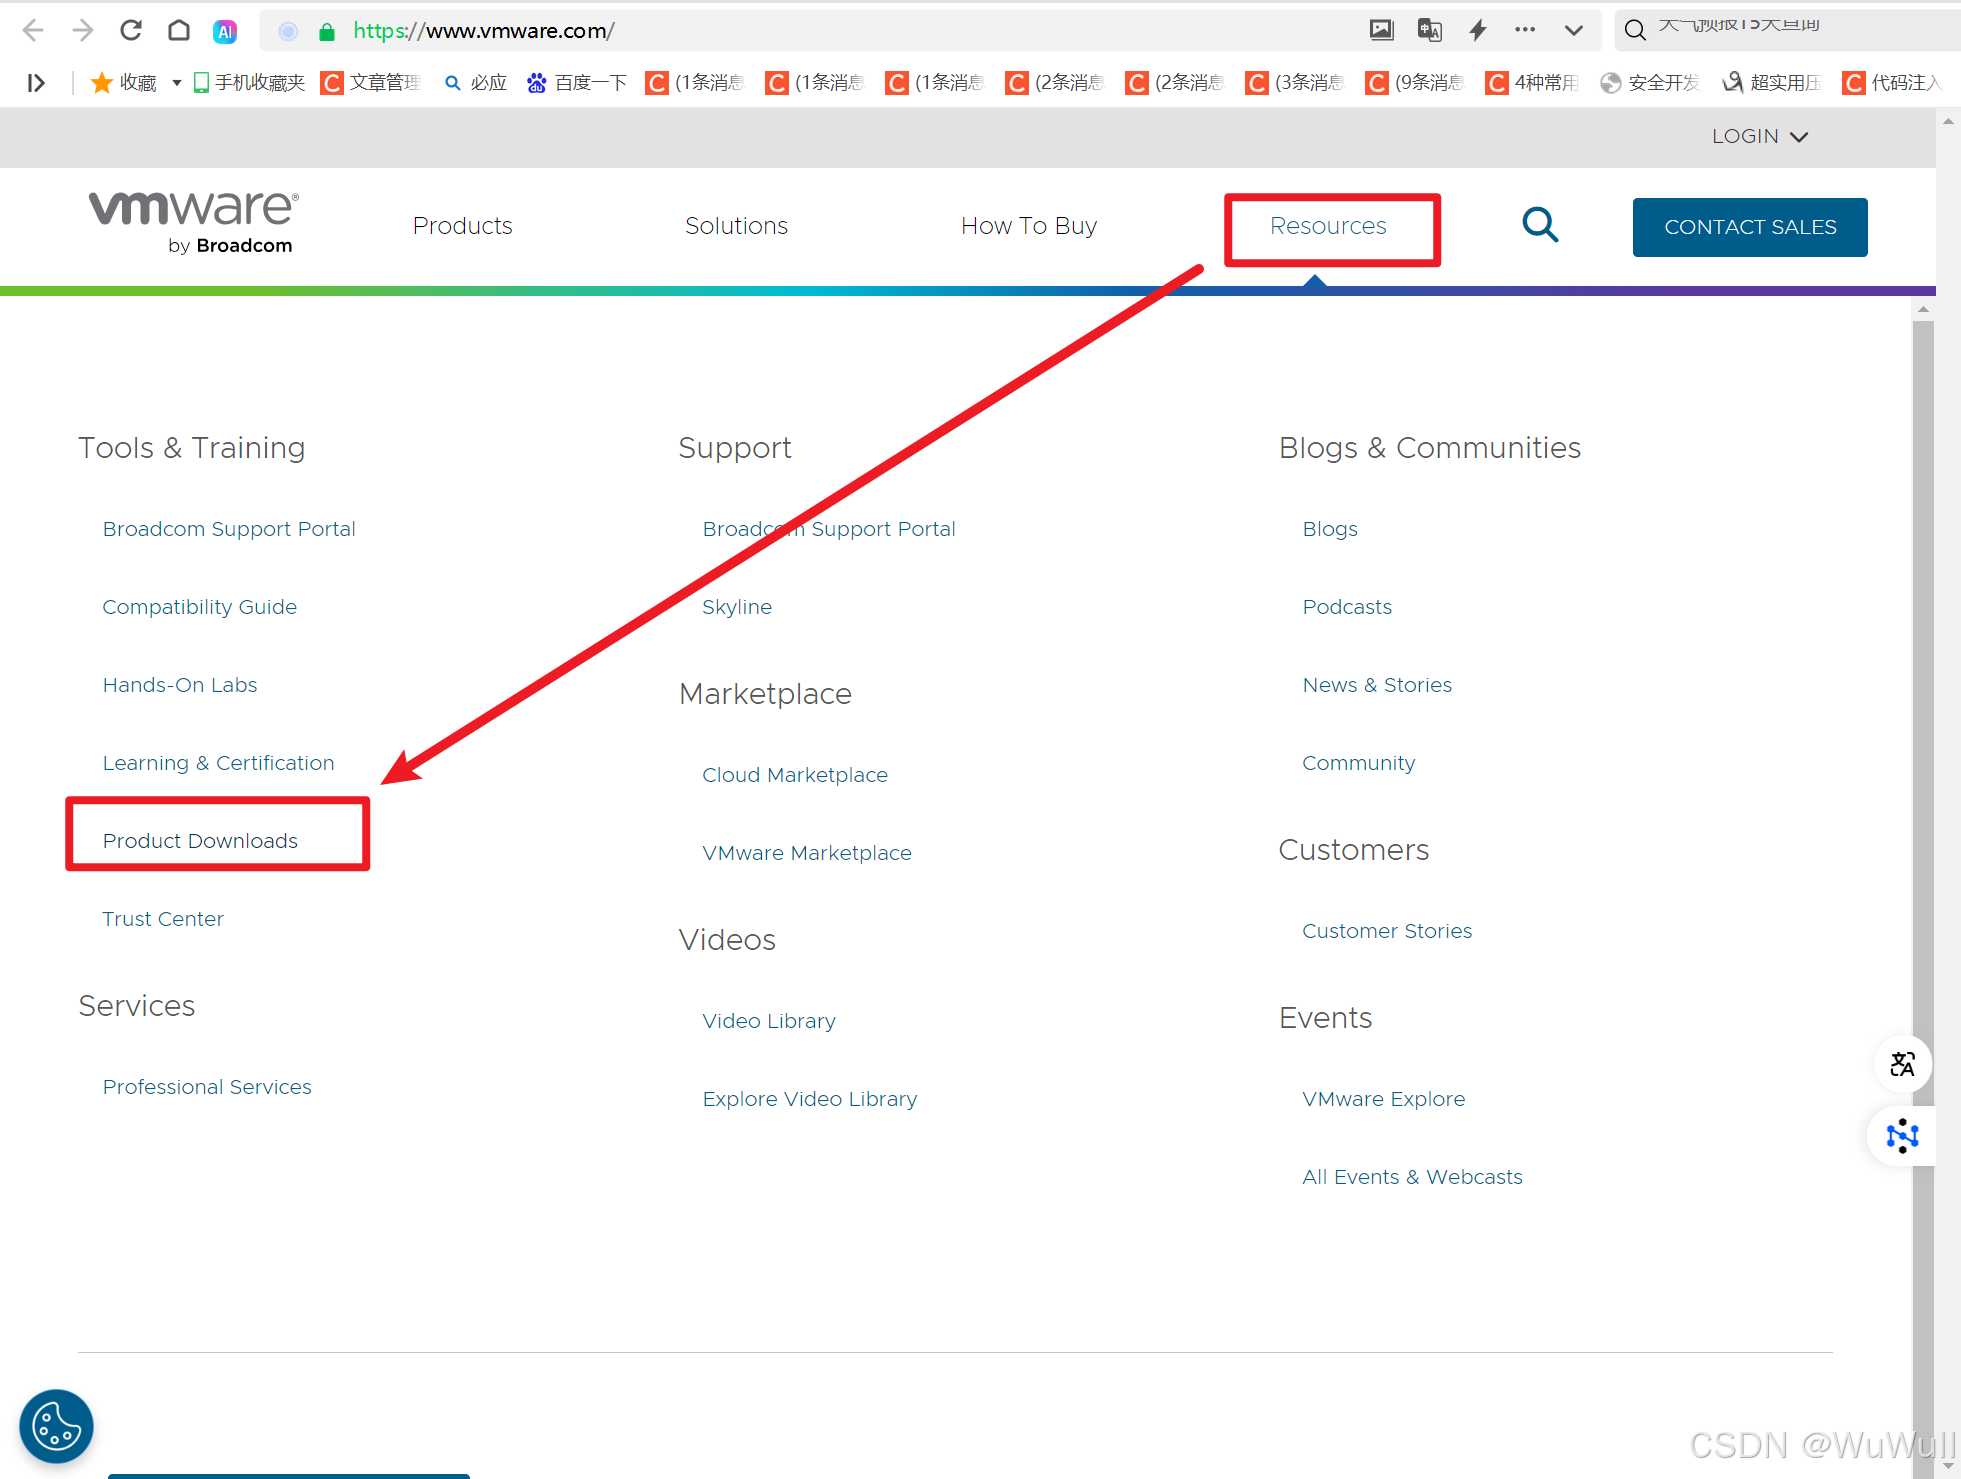The height and width of the screenshot is (1479, 1961).
Task: Click the VMware site search magnifier icon
Action: (1539, 225)
